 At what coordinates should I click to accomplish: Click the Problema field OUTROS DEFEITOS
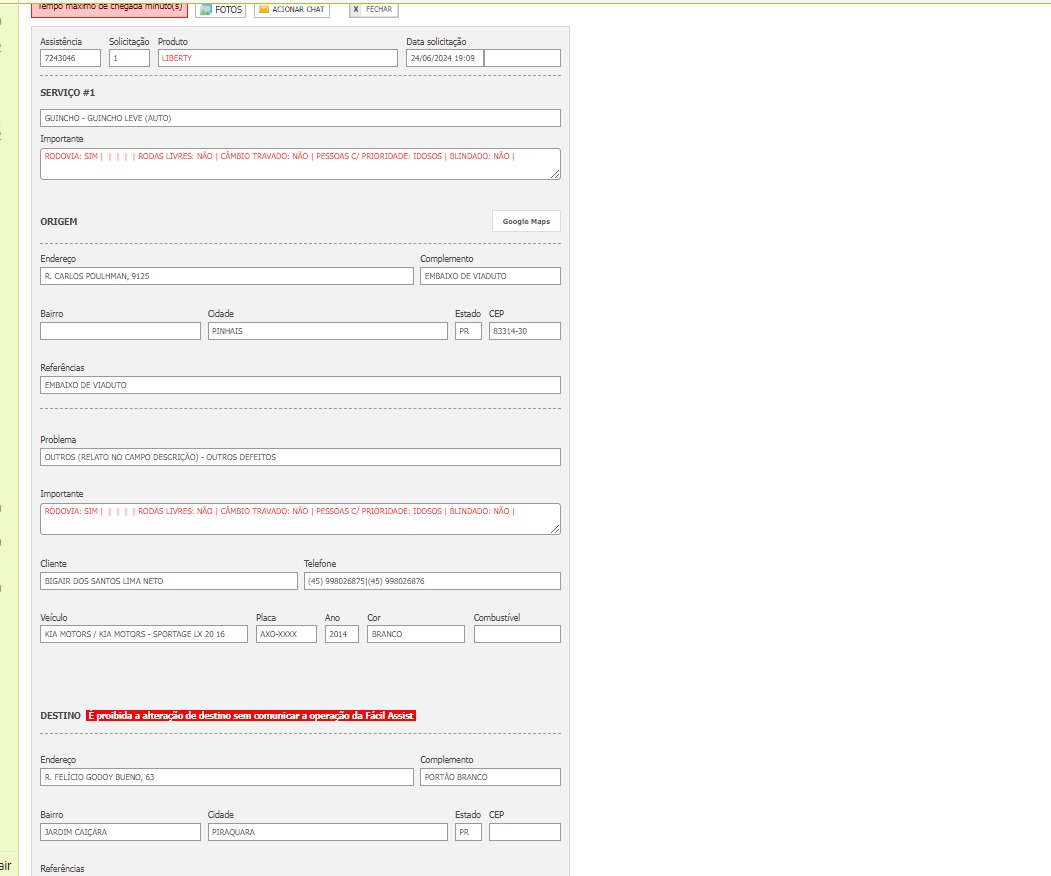(300, 457)
